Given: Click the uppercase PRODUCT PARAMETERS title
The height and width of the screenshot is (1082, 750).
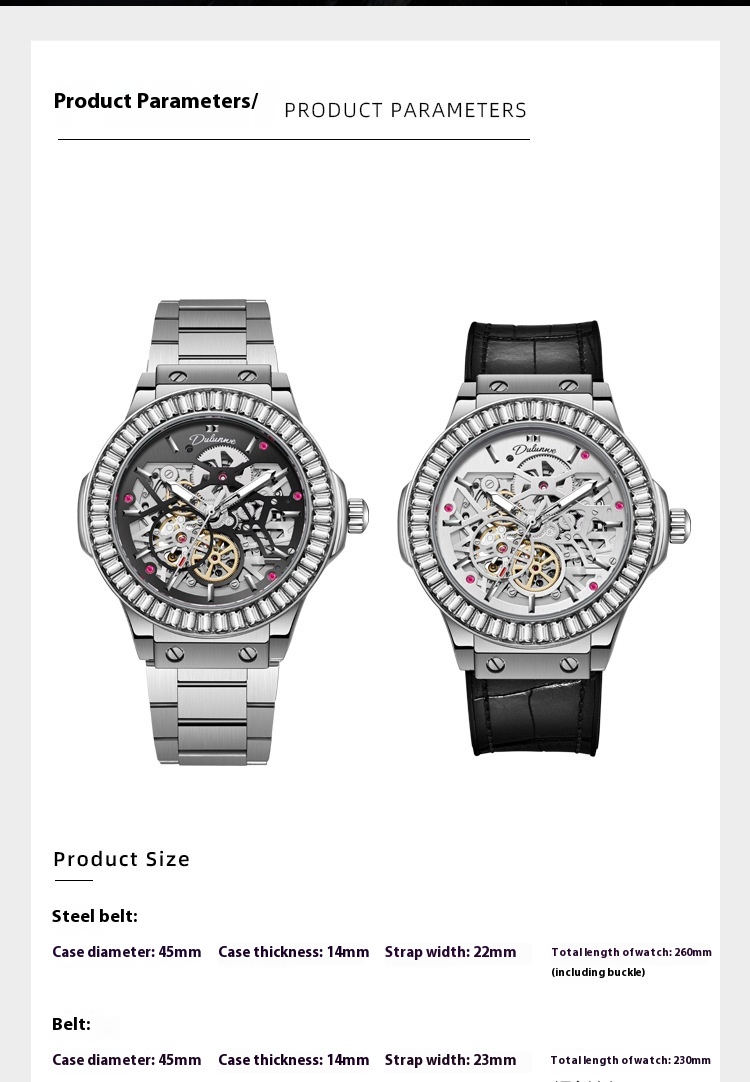Looking at the screenshot, I should (405, 110).
